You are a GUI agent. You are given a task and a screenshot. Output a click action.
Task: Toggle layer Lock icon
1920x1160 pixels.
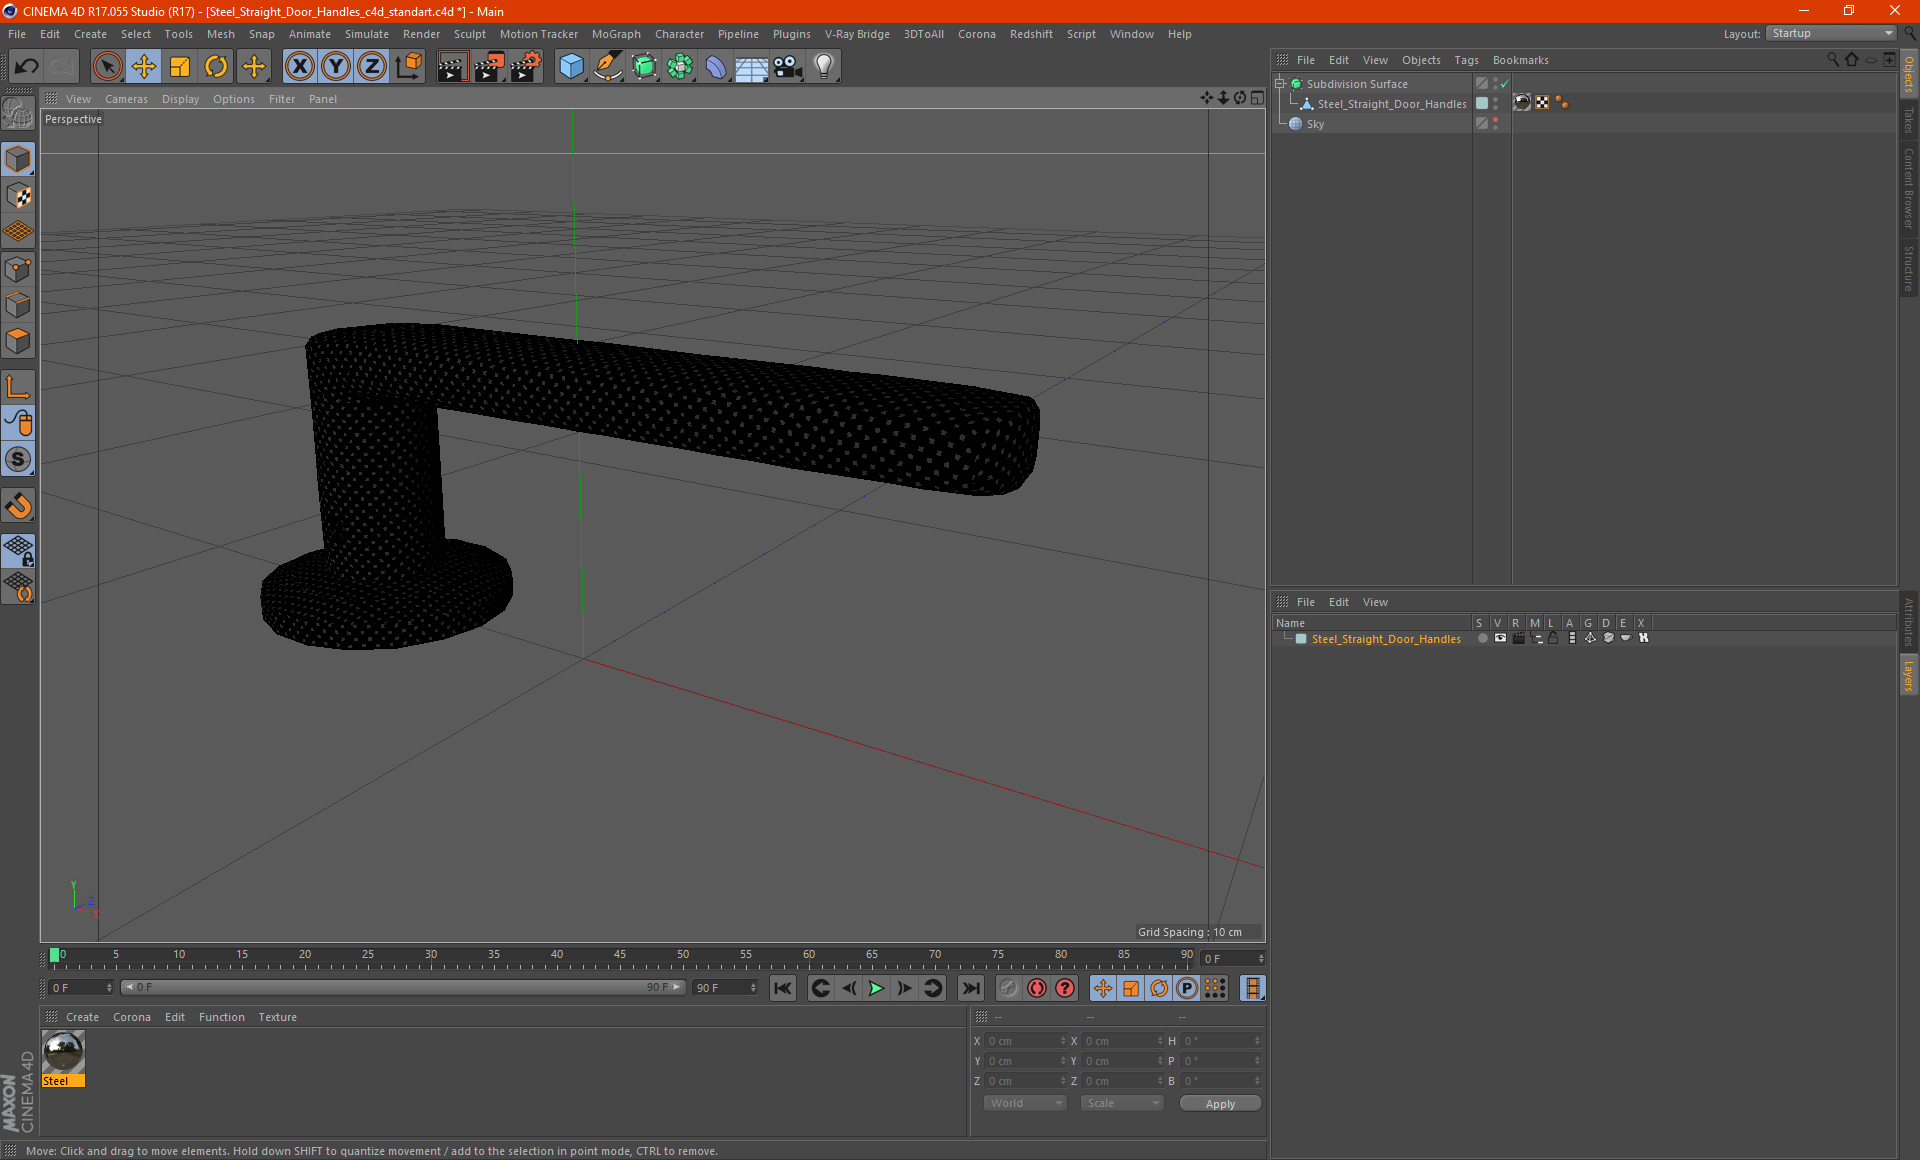pyautogui.click(x=1553, y=638)
